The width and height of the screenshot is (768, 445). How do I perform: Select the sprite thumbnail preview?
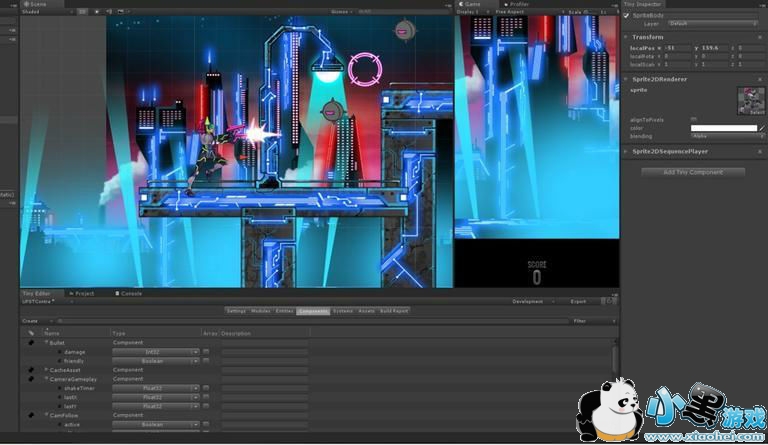(750, 100)
